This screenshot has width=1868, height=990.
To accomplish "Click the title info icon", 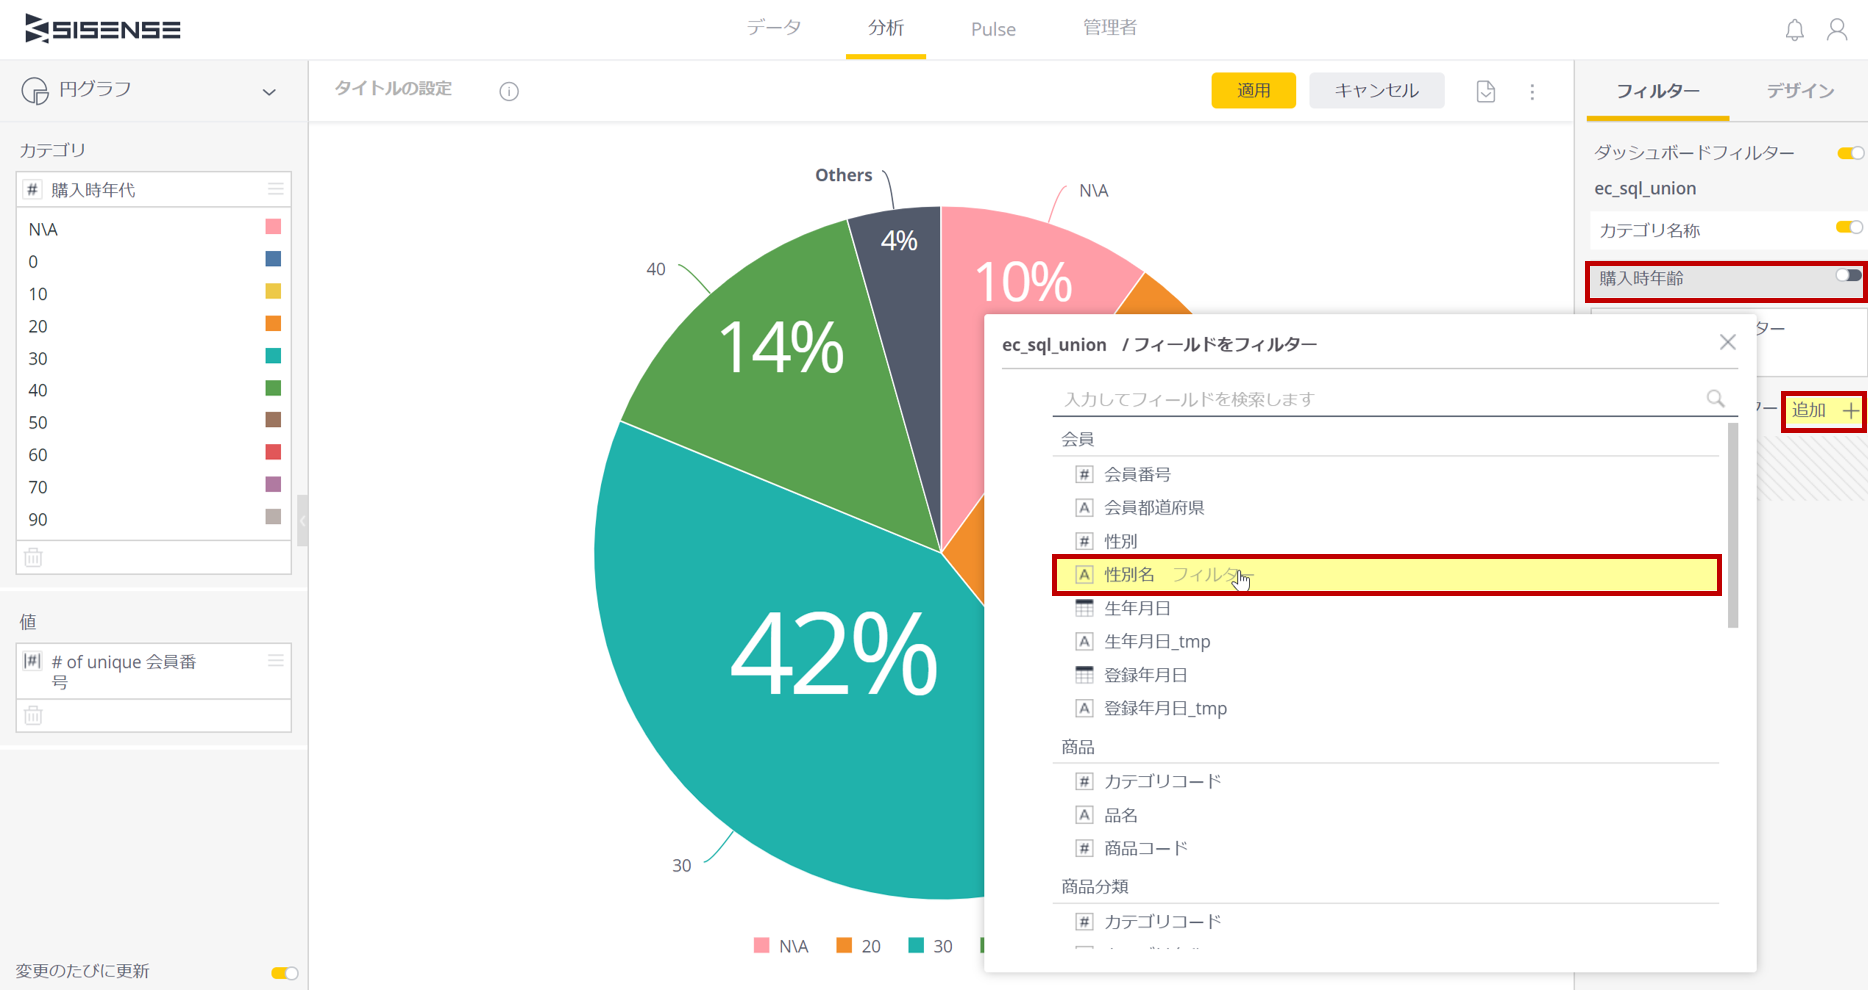I will (x=509, y=91).
